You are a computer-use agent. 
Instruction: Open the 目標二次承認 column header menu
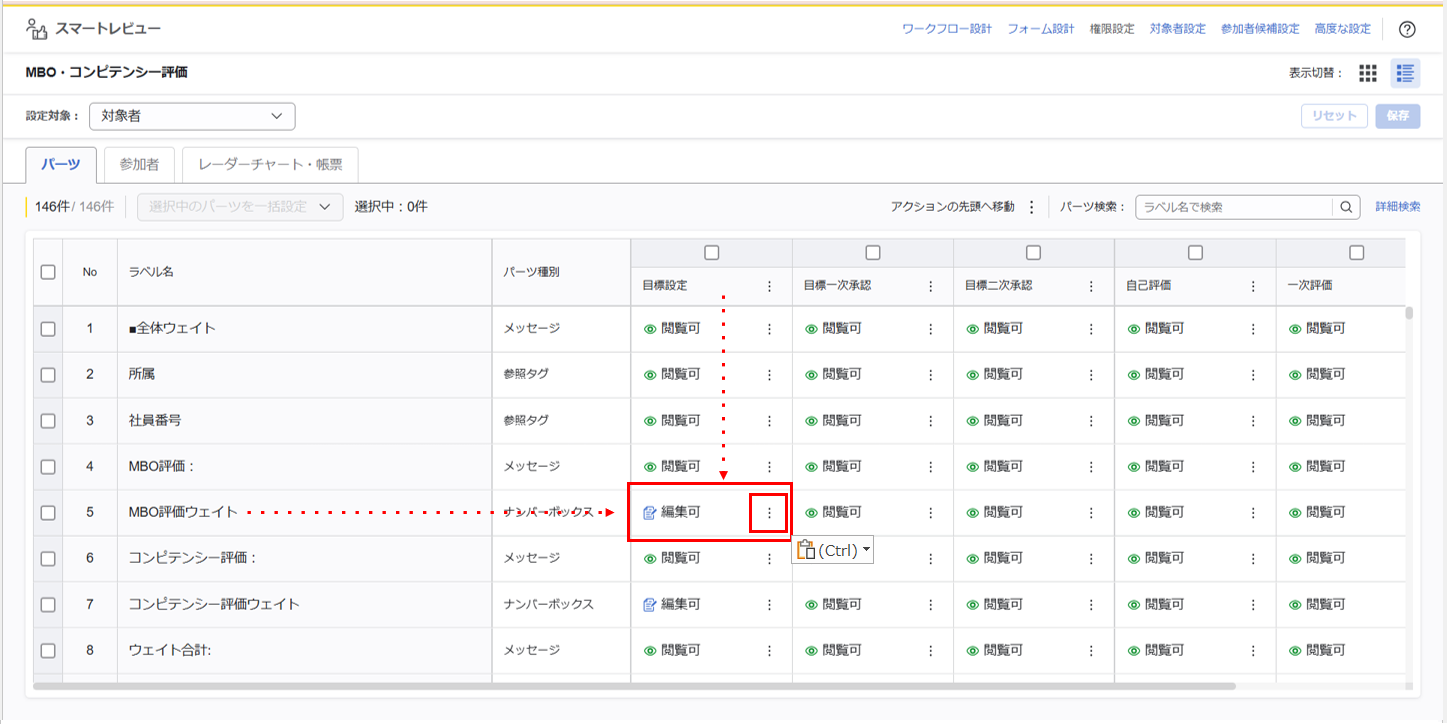coord(1091,286)
